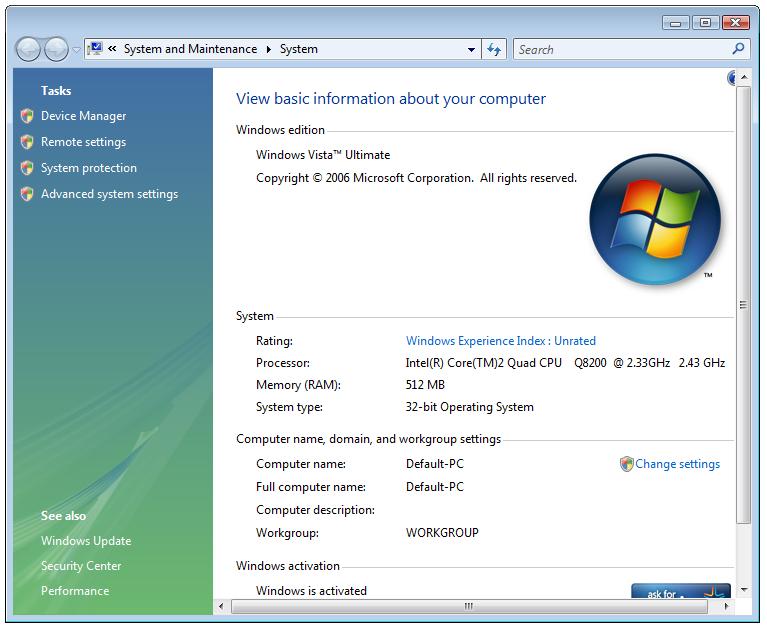Viewport: 767px width, 630px height.
Task: Click shield icon beside Advanced system settings
Action: tap(27, 194)
